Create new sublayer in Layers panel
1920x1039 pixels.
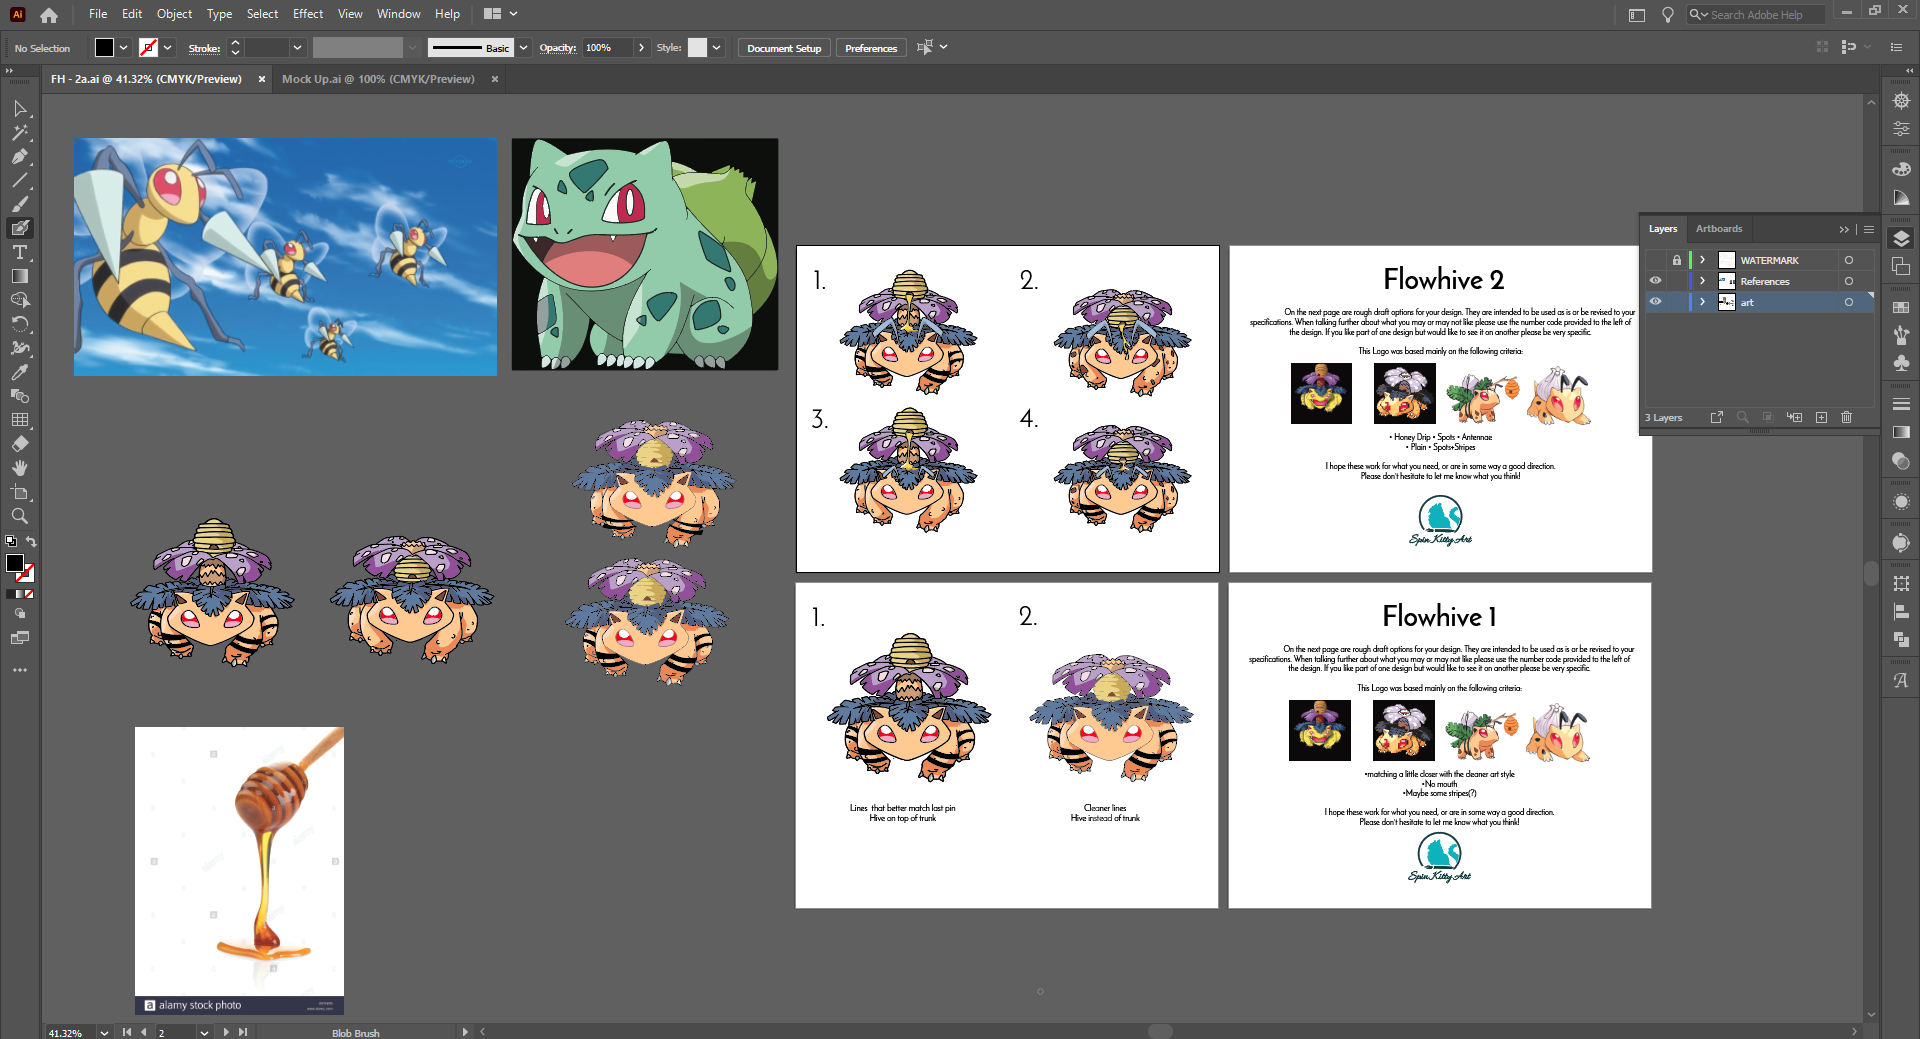(1795, 417)
